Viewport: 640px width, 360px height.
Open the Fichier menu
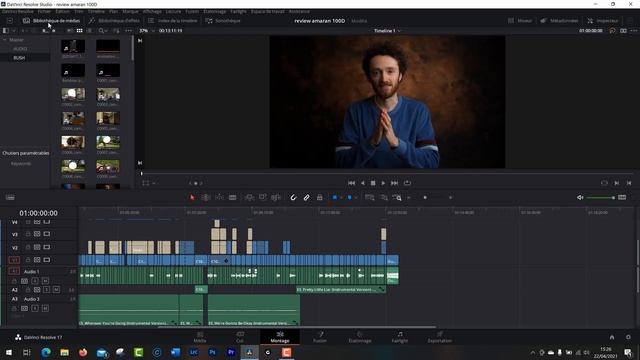[x=44, y=11]
